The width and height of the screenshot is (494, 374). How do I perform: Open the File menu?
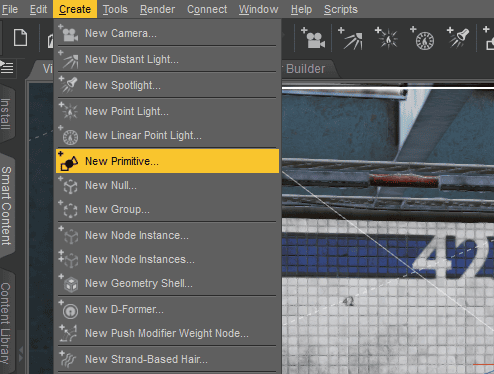coord(10,9)
